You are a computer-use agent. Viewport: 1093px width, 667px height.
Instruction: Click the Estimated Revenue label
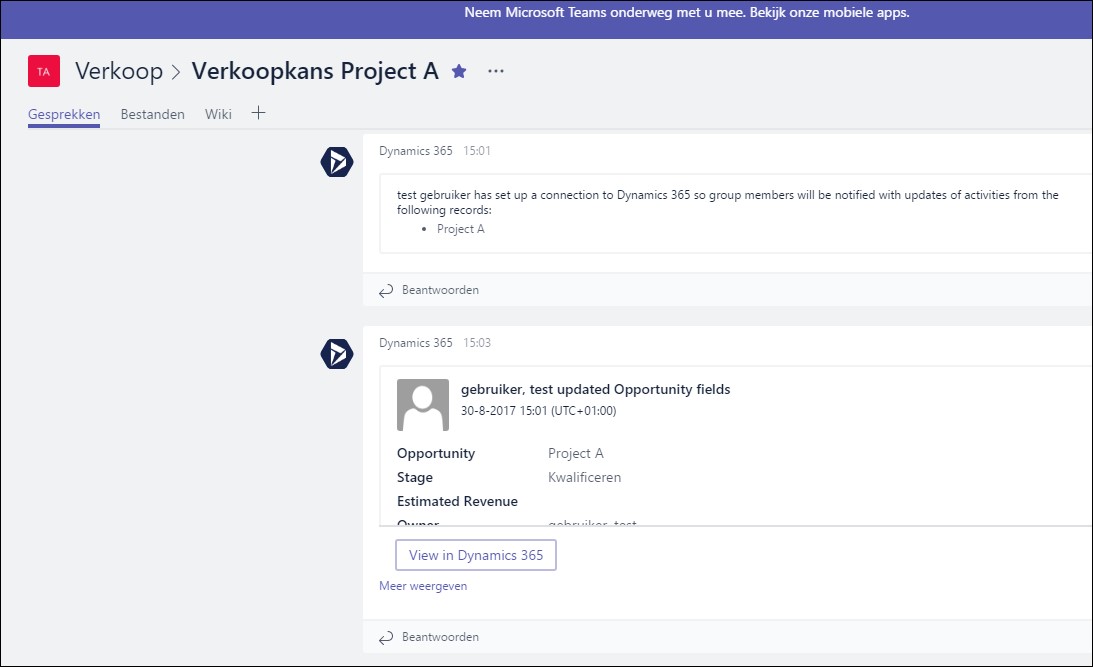(x=457, y=501)
